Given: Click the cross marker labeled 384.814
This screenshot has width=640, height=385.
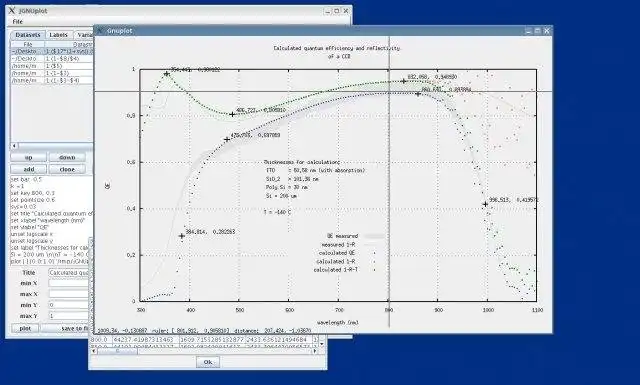Looking at the screenshot, I should [x=182, y=236].
